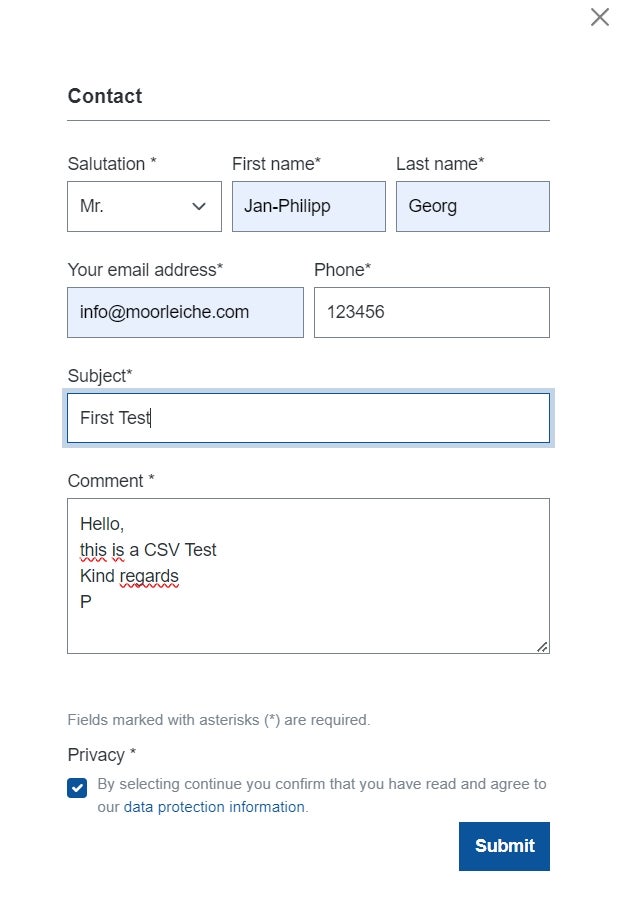Click the Last name label text
Screen dimensions: 617x914
pos(440,164)
